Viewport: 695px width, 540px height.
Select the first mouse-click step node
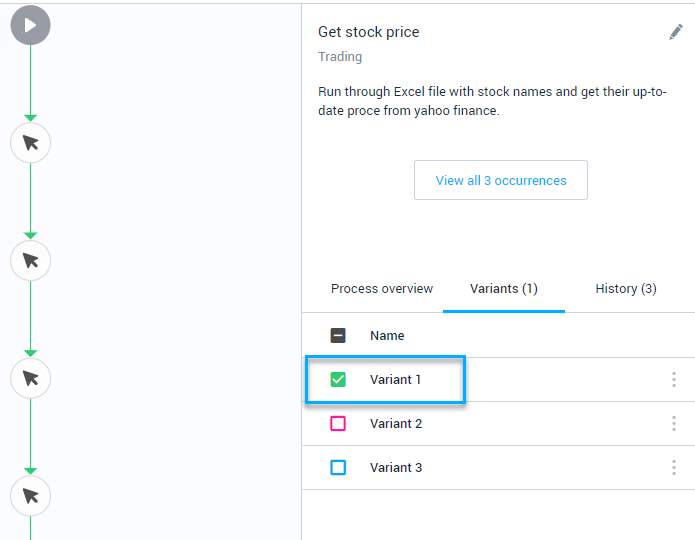click(x=31, y=143)
